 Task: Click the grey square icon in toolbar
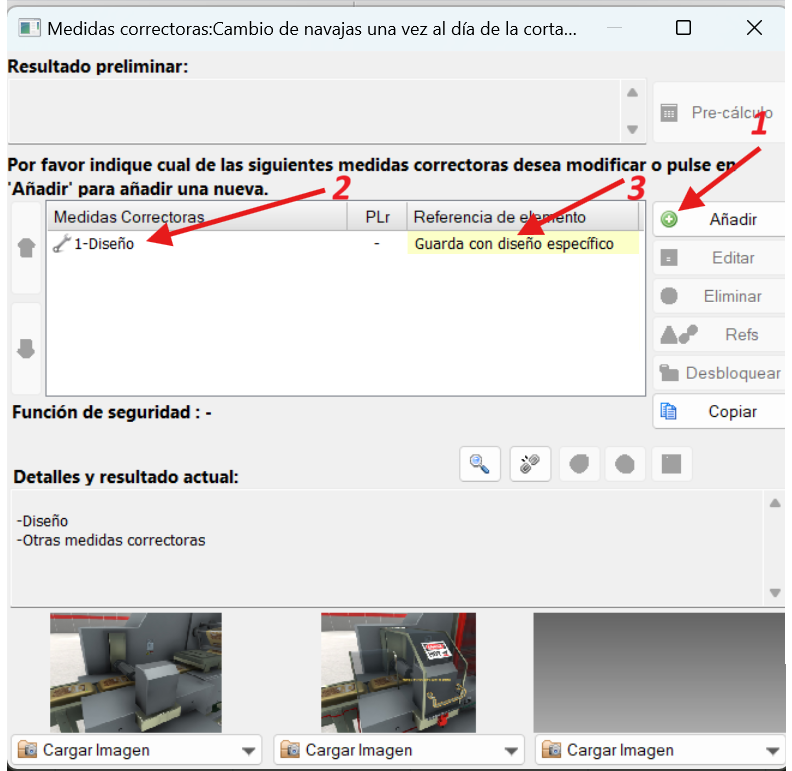pyautogui.click(x=671, y=464)
